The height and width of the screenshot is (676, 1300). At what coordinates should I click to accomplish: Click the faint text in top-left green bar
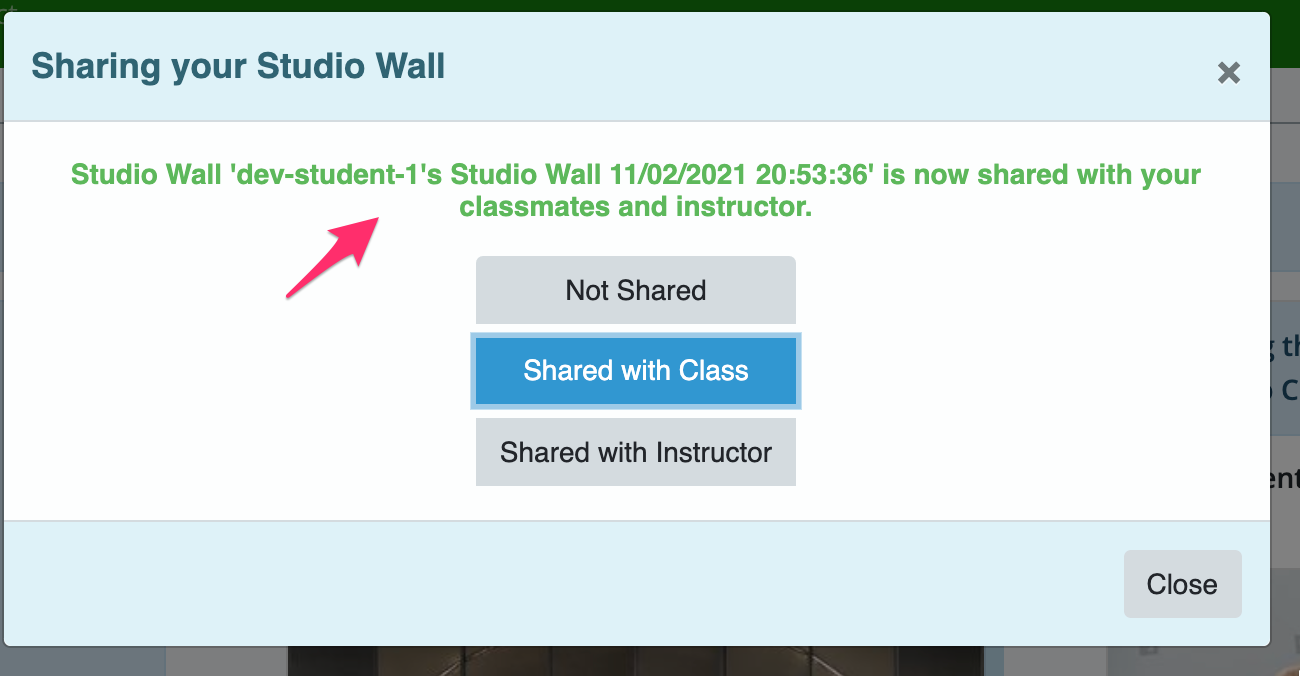(x=8, y=8)
